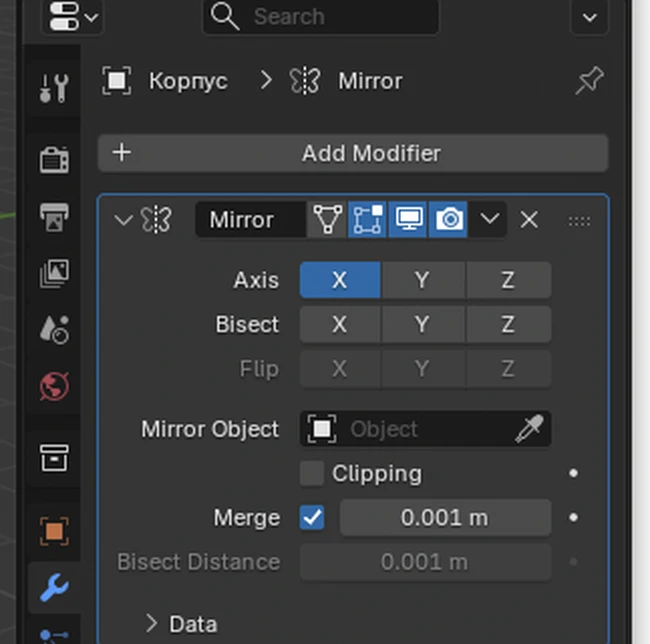Toggle viewport display for Mirror modifier
The height and width of the screenshot is (644, 650).
click(408, 220)
